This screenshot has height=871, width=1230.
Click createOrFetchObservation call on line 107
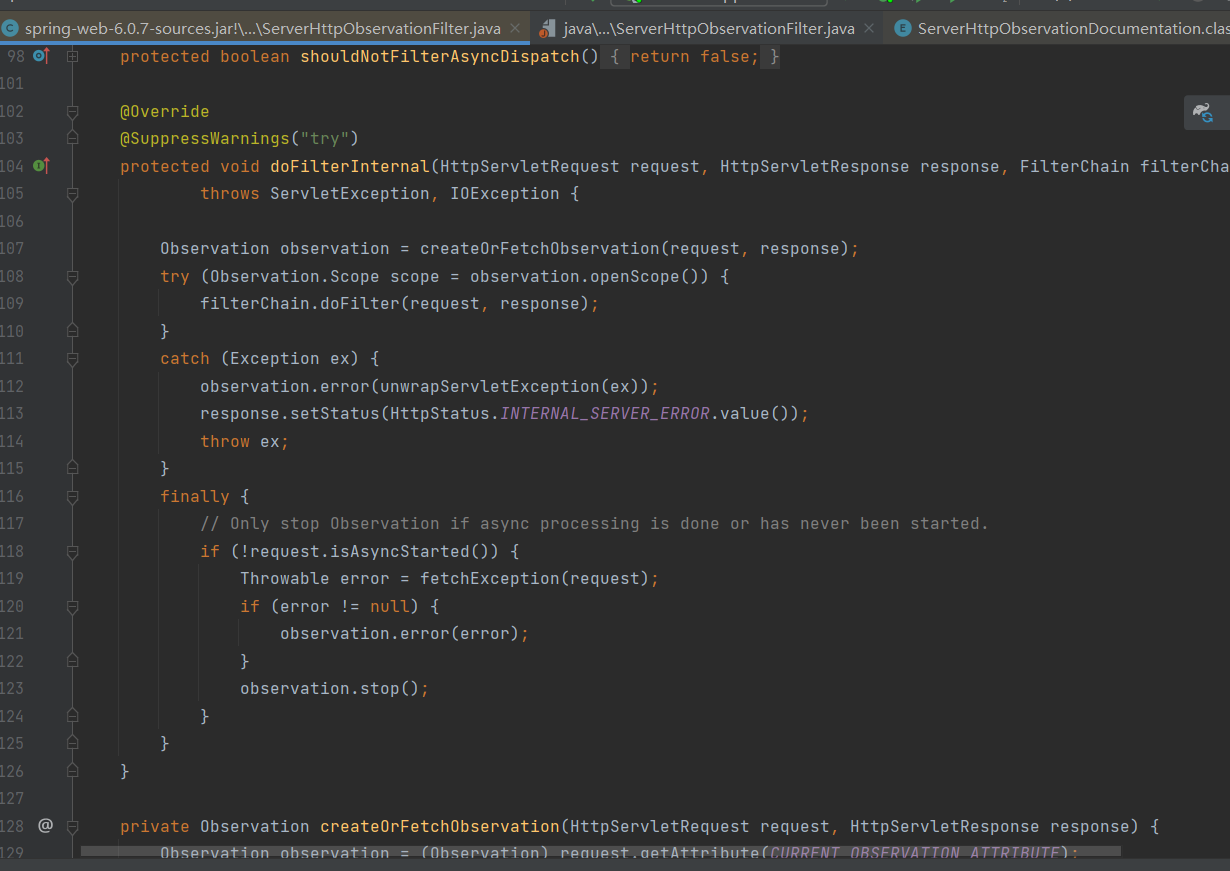pos(540,248)
